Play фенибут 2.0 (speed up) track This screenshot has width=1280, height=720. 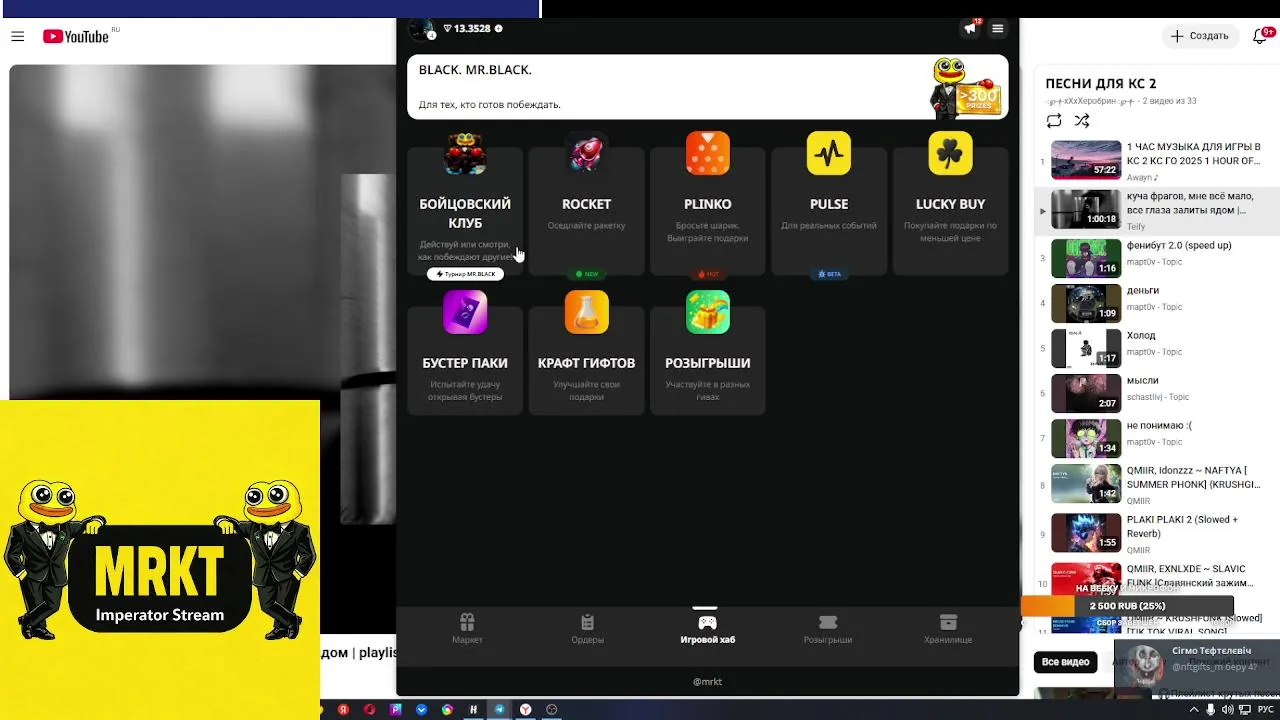(1157, 257)
